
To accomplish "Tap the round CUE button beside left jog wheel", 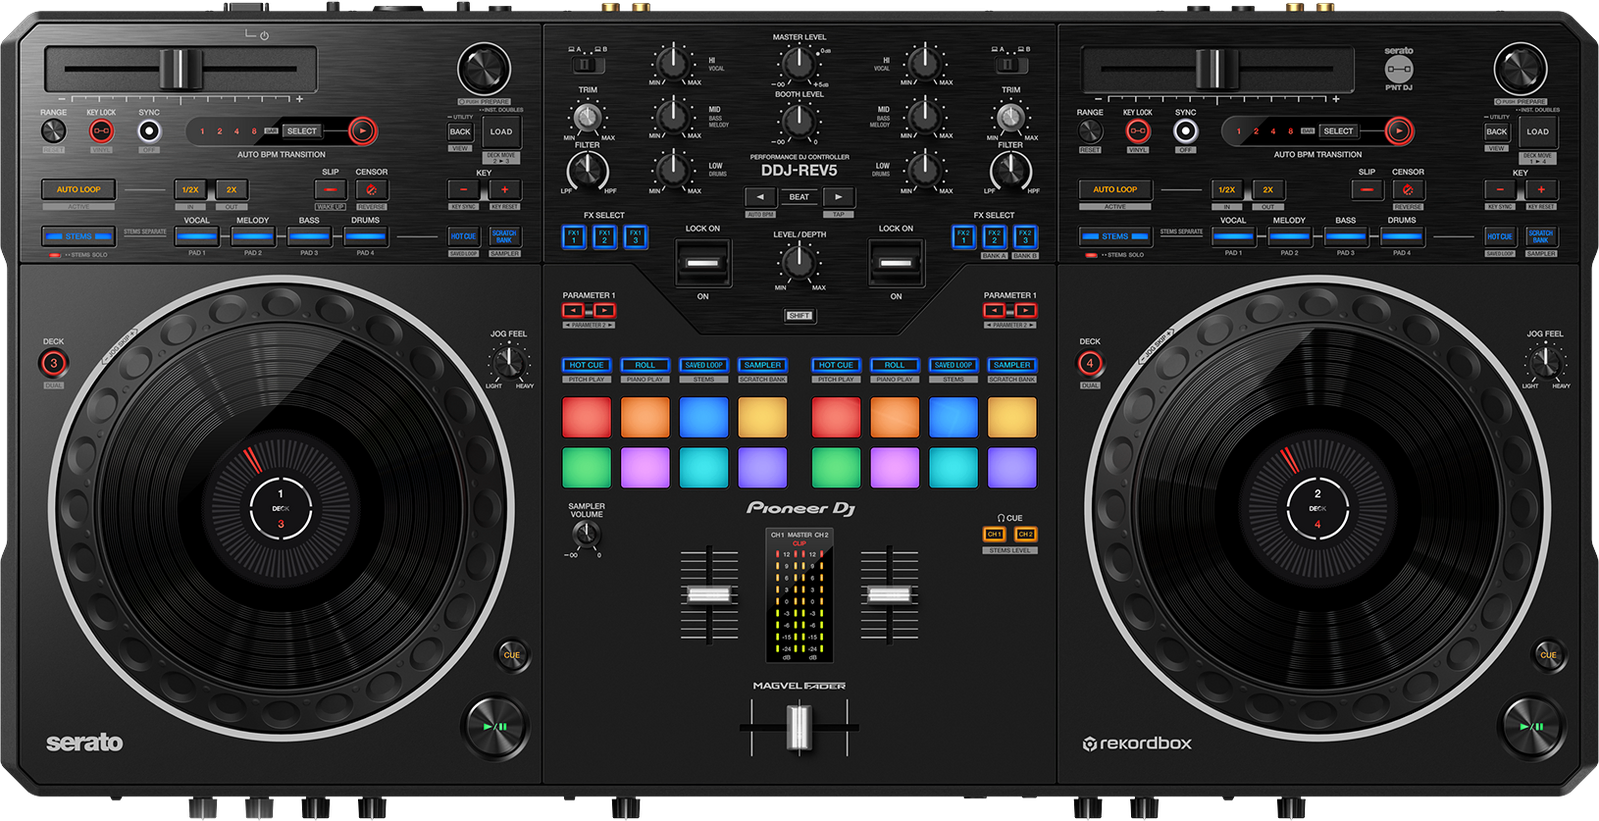I will tap(512, 655).
